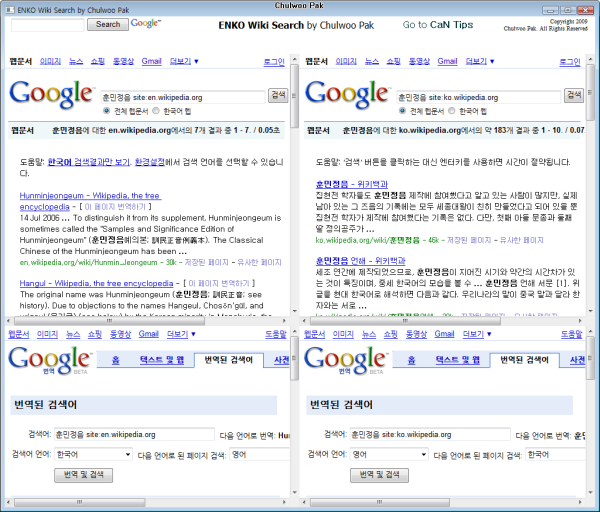Open 훈민정음 - 위키백과 result link

(351, 184)
